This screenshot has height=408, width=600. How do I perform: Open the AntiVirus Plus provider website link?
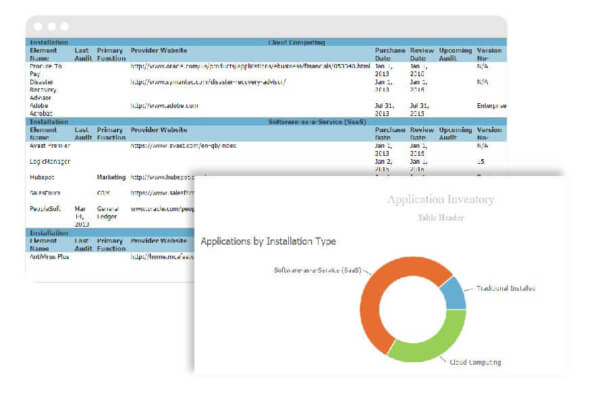[x=162, y=257]
